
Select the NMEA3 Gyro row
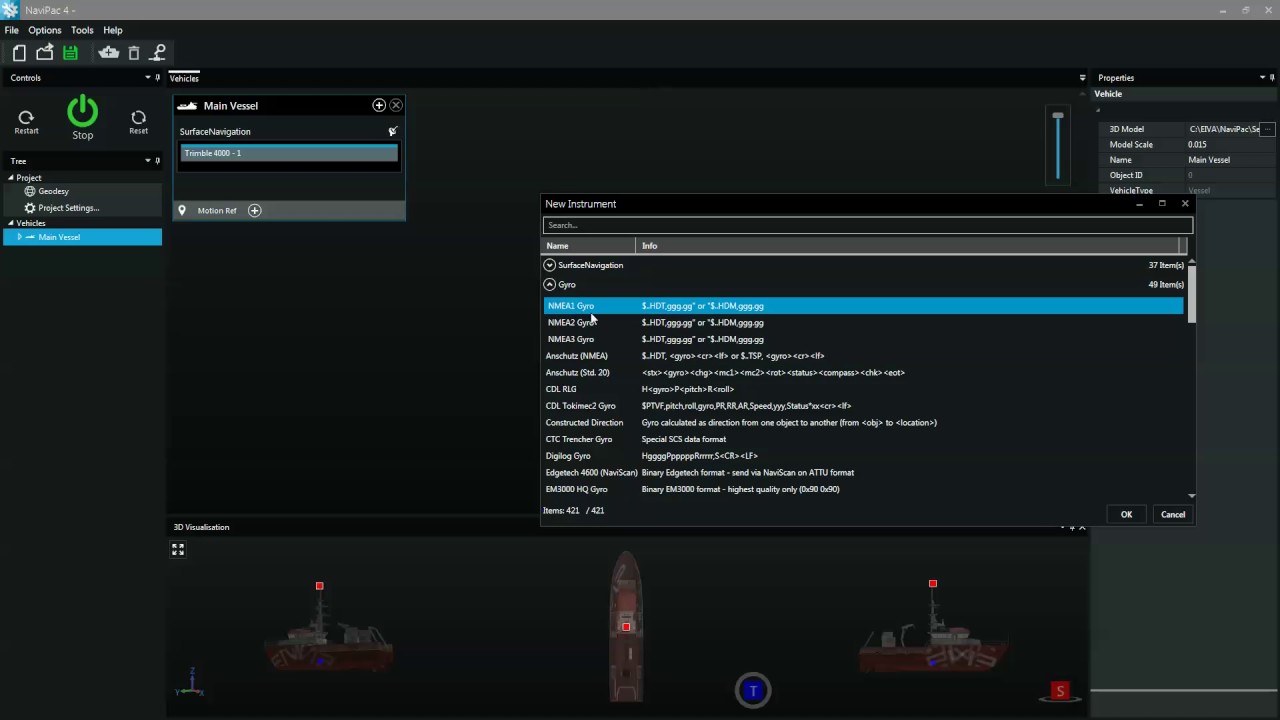(x=863, y=339)
